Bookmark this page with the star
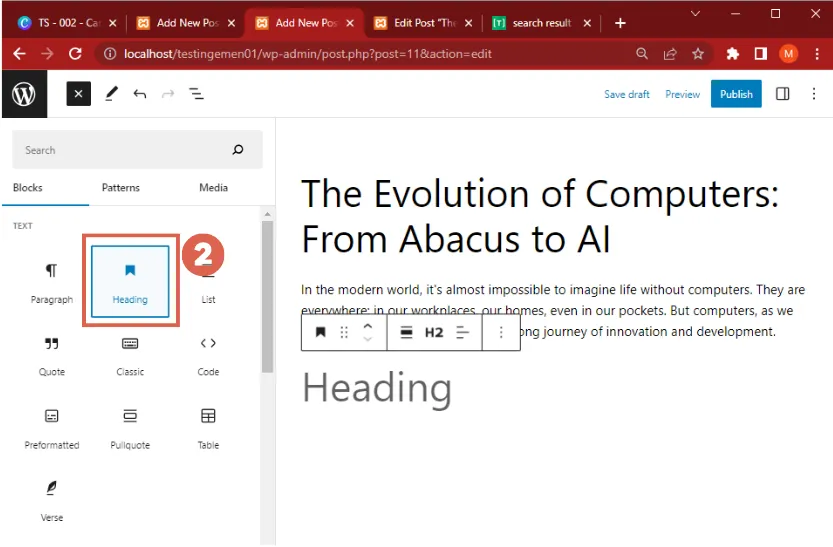The image size is (833, 547). (x=698, y=54)
